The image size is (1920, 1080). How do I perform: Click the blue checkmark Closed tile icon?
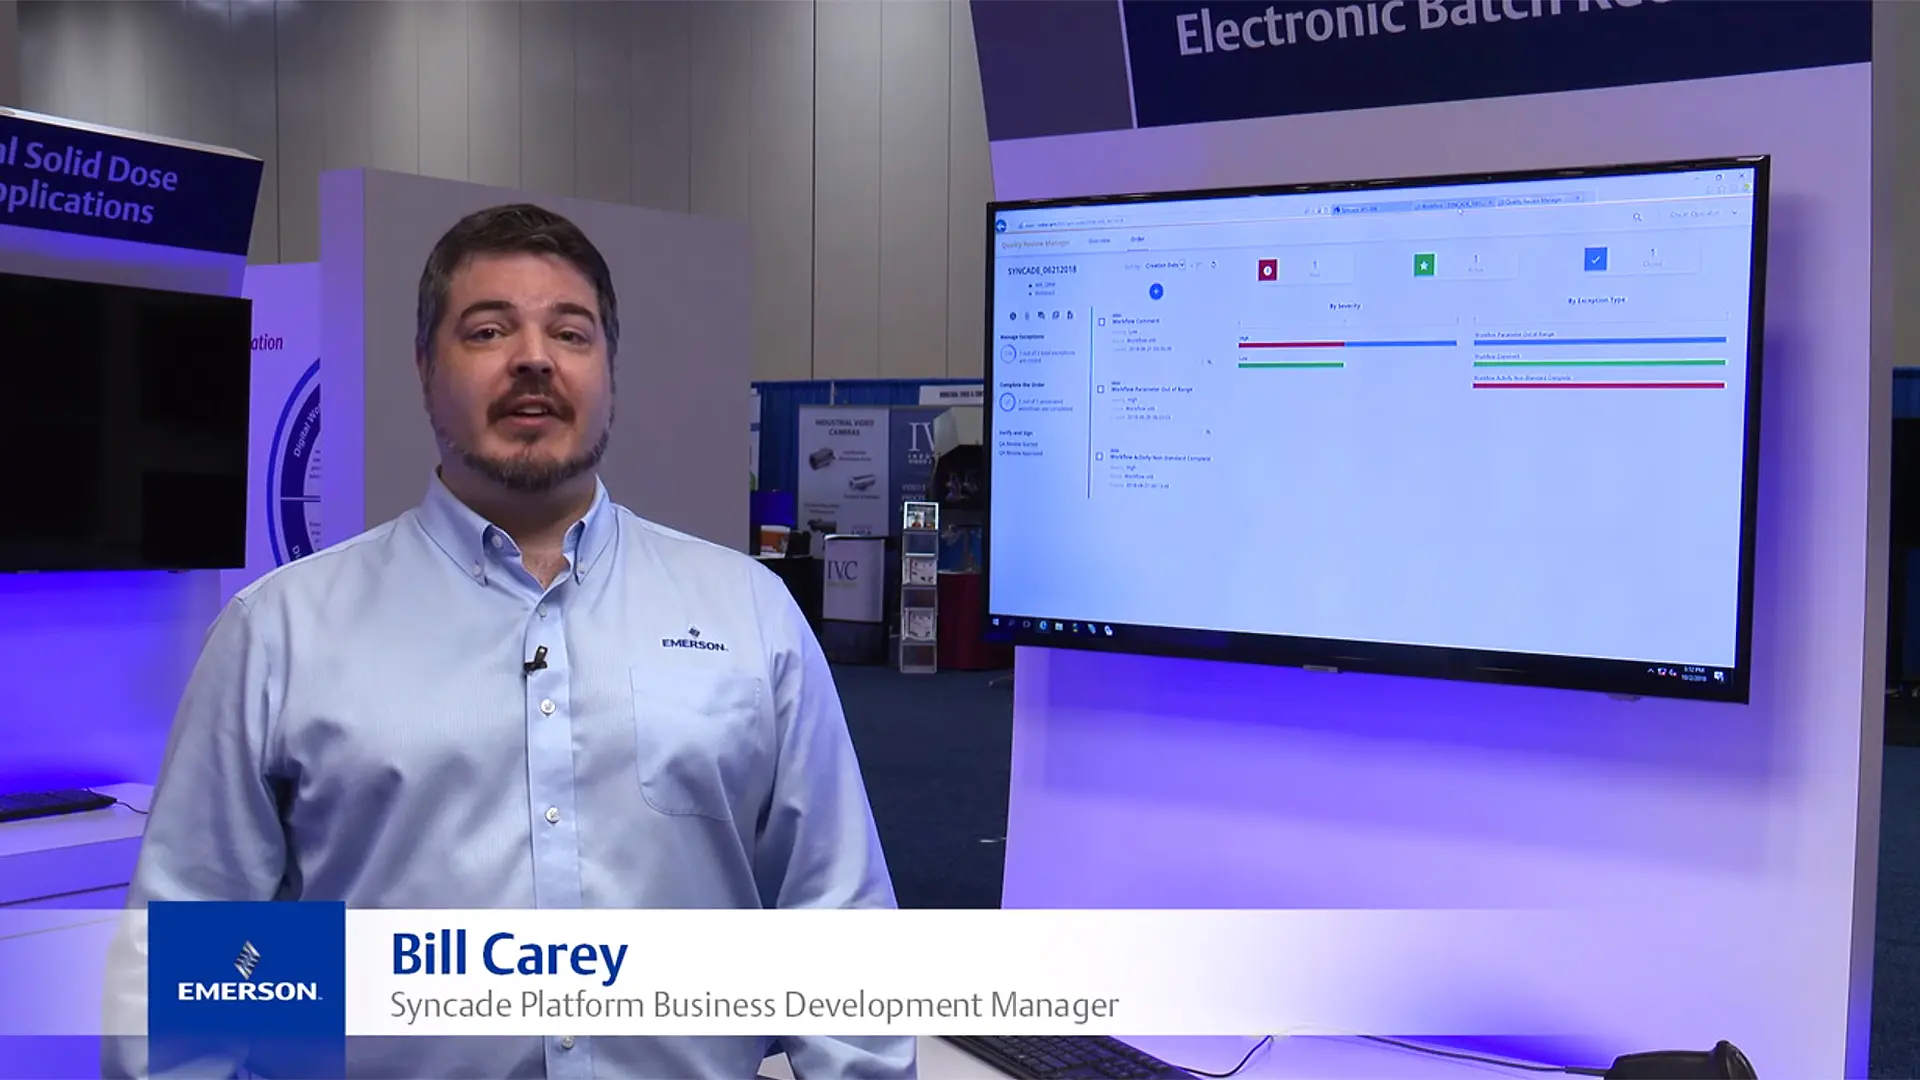(x=1595, y=259)
